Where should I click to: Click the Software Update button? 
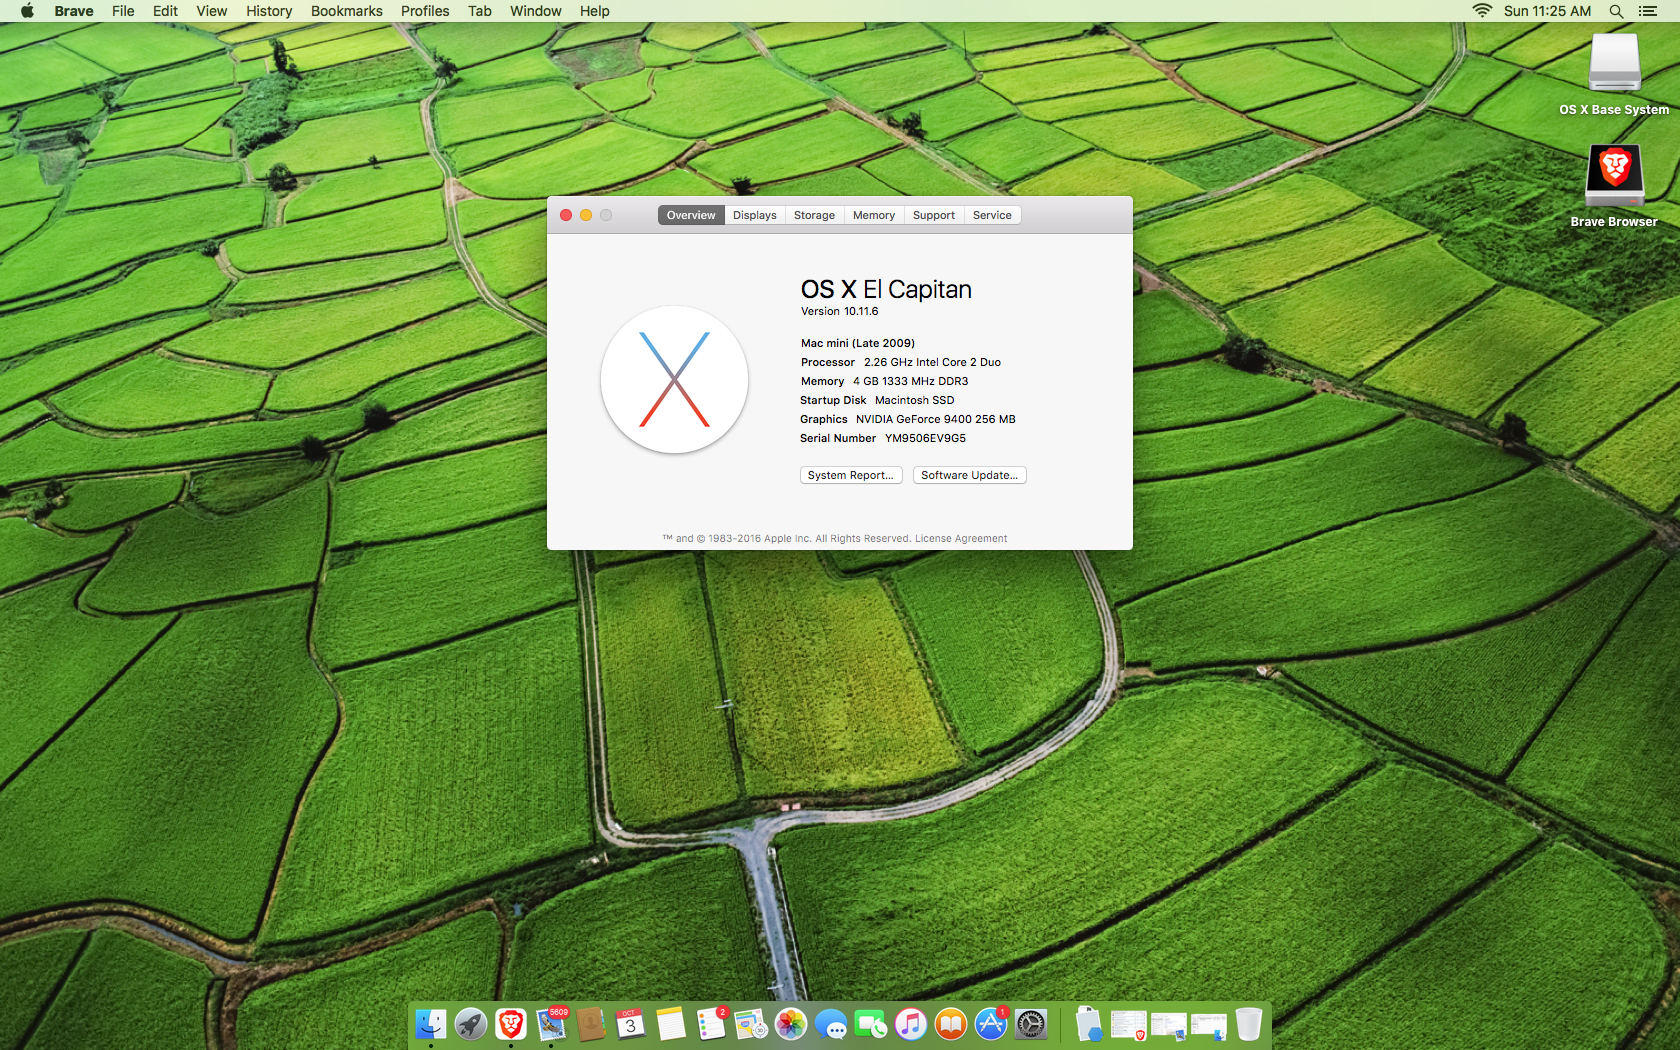[969, 475]
